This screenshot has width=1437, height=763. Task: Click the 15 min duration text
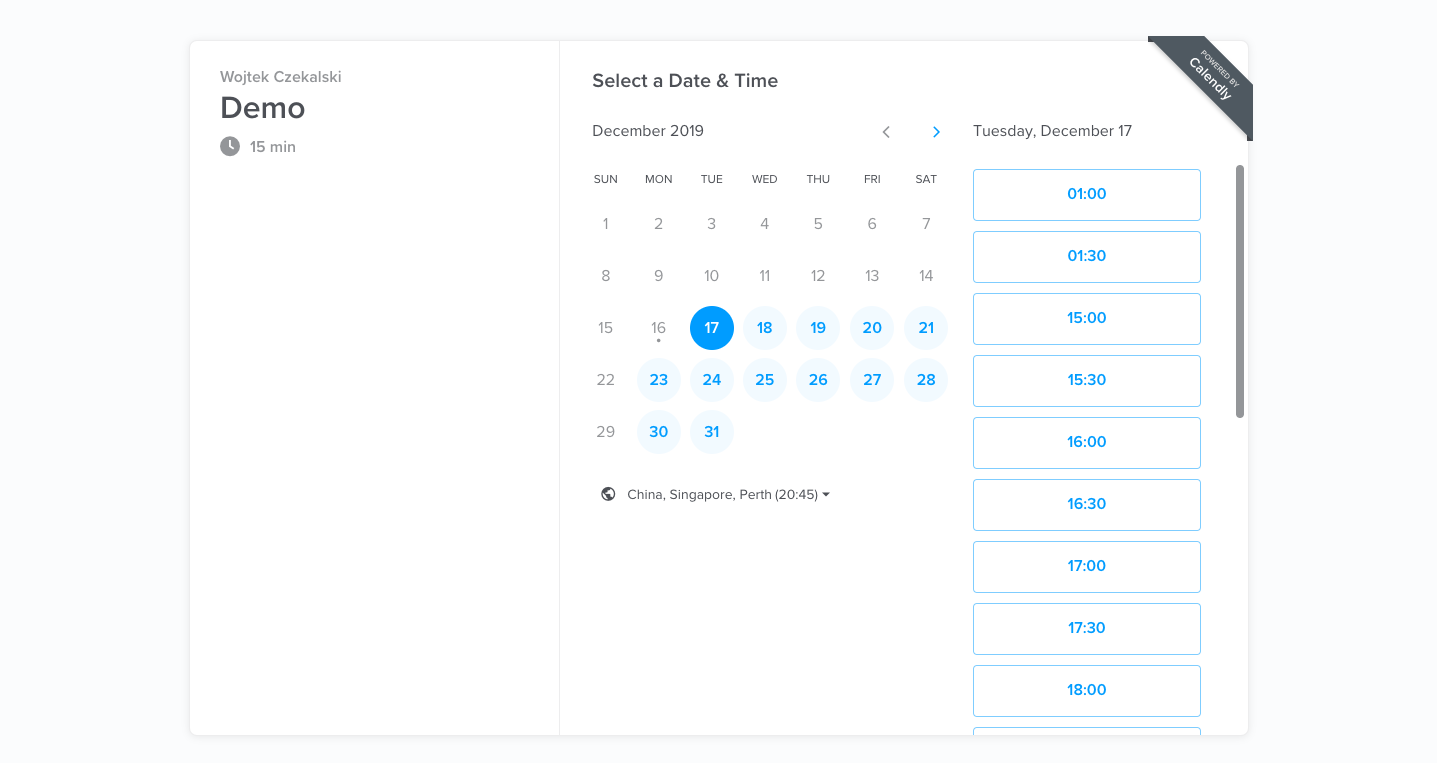[273, 147]
